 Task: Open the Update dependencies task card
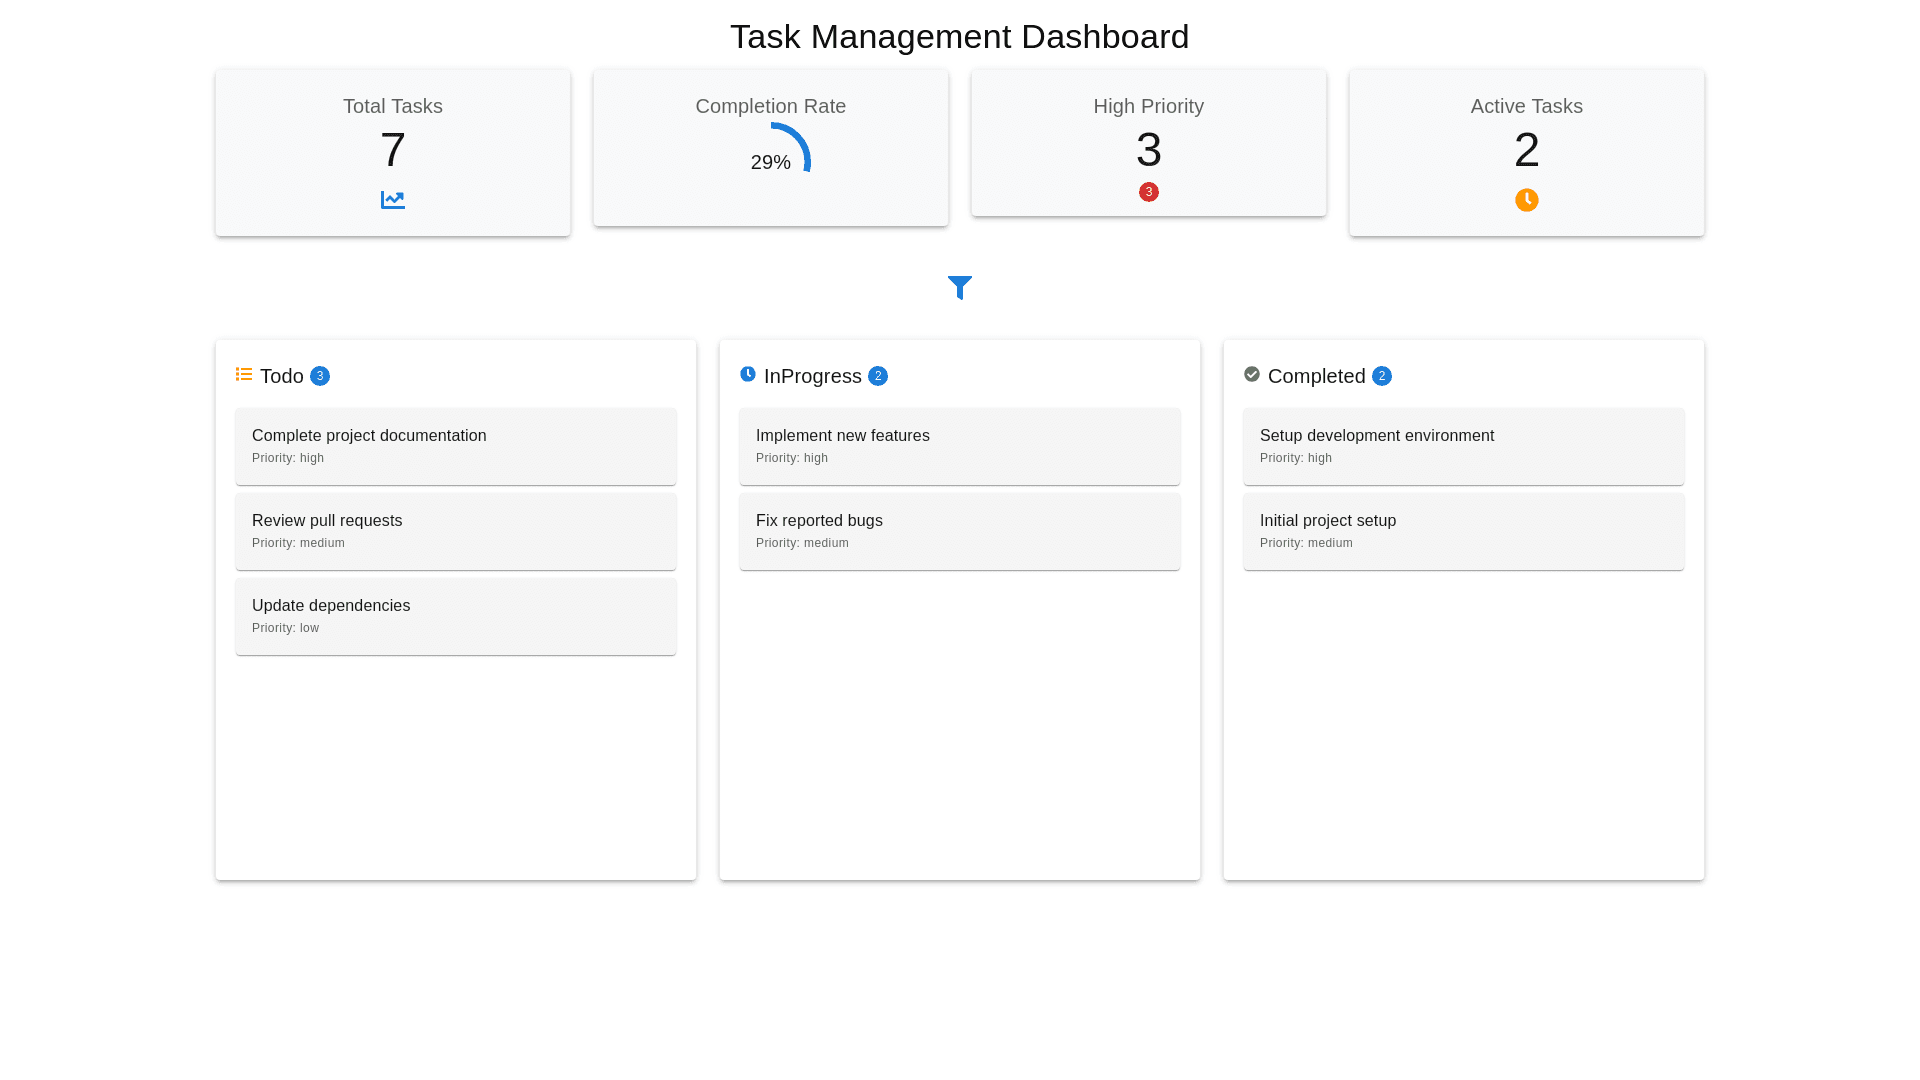(x=455, y=616)
